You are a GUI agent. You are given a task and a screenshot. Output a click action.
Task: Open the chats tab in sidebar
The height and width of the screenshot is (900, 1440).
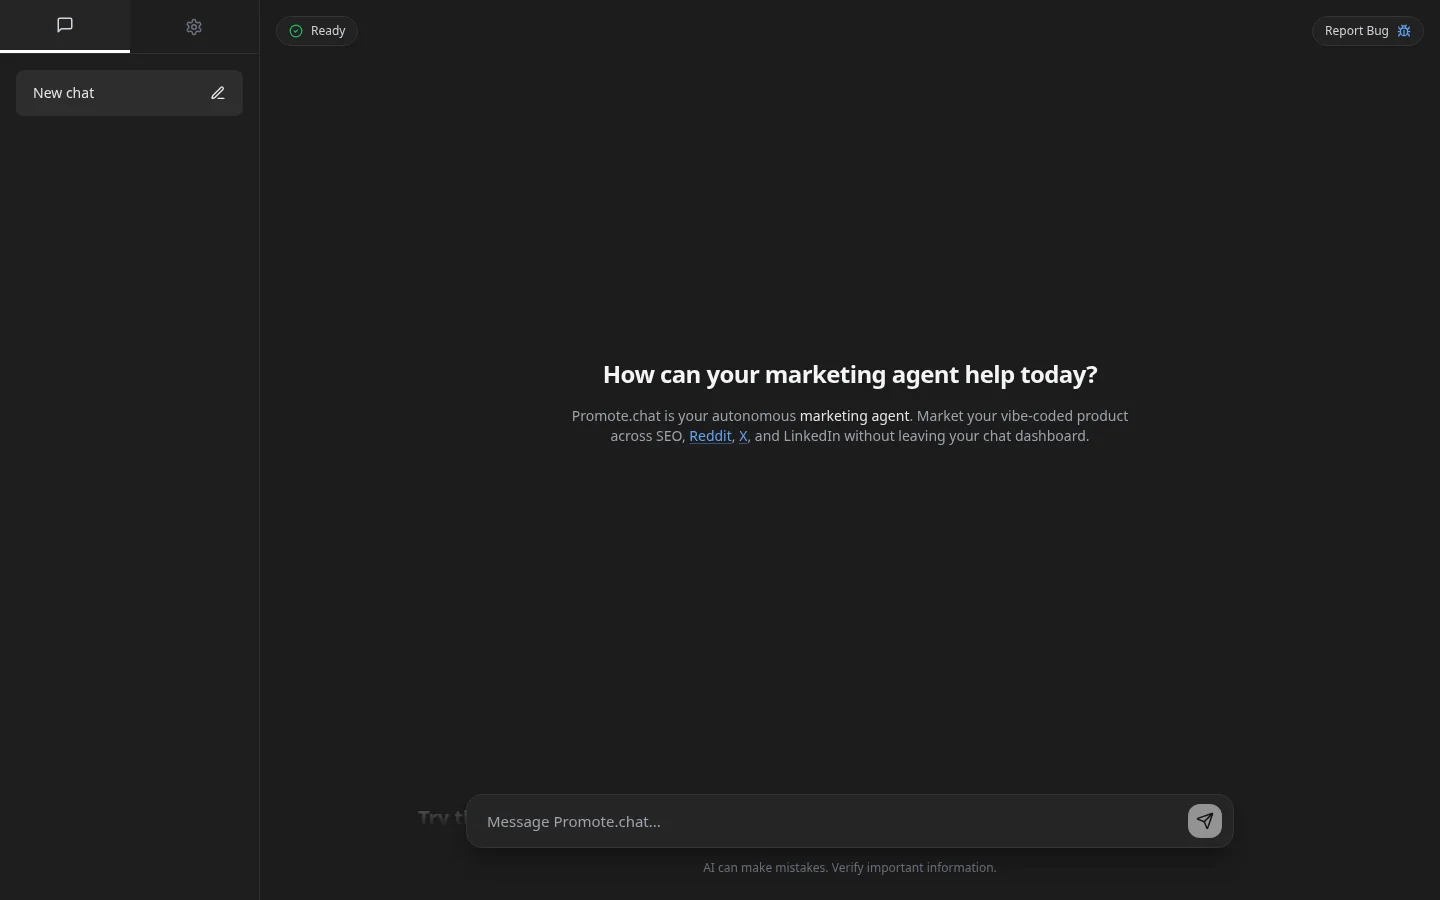coord(65,26)
